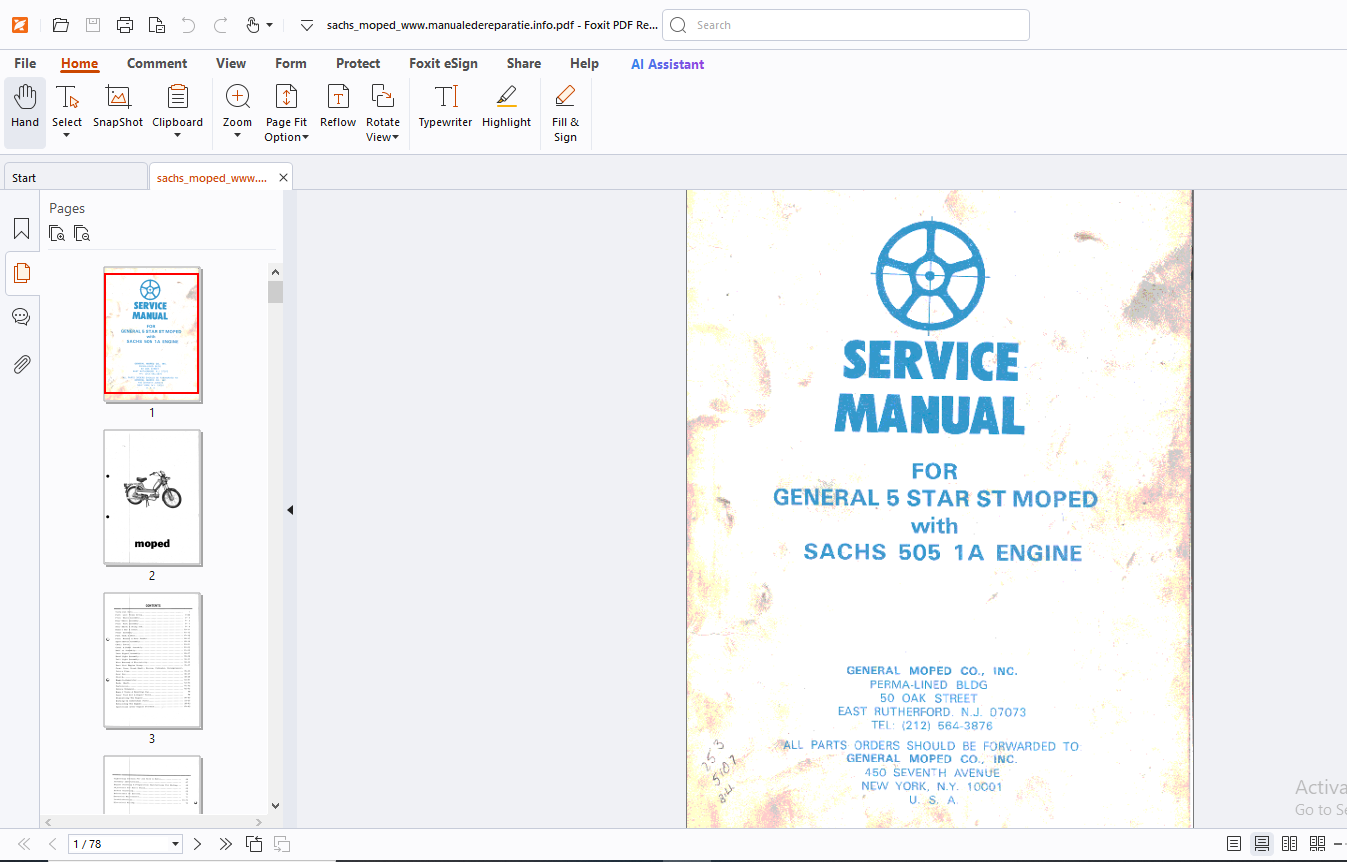Click the Redo arrow icon
The image size is (1347, 862).
point(220,25)
